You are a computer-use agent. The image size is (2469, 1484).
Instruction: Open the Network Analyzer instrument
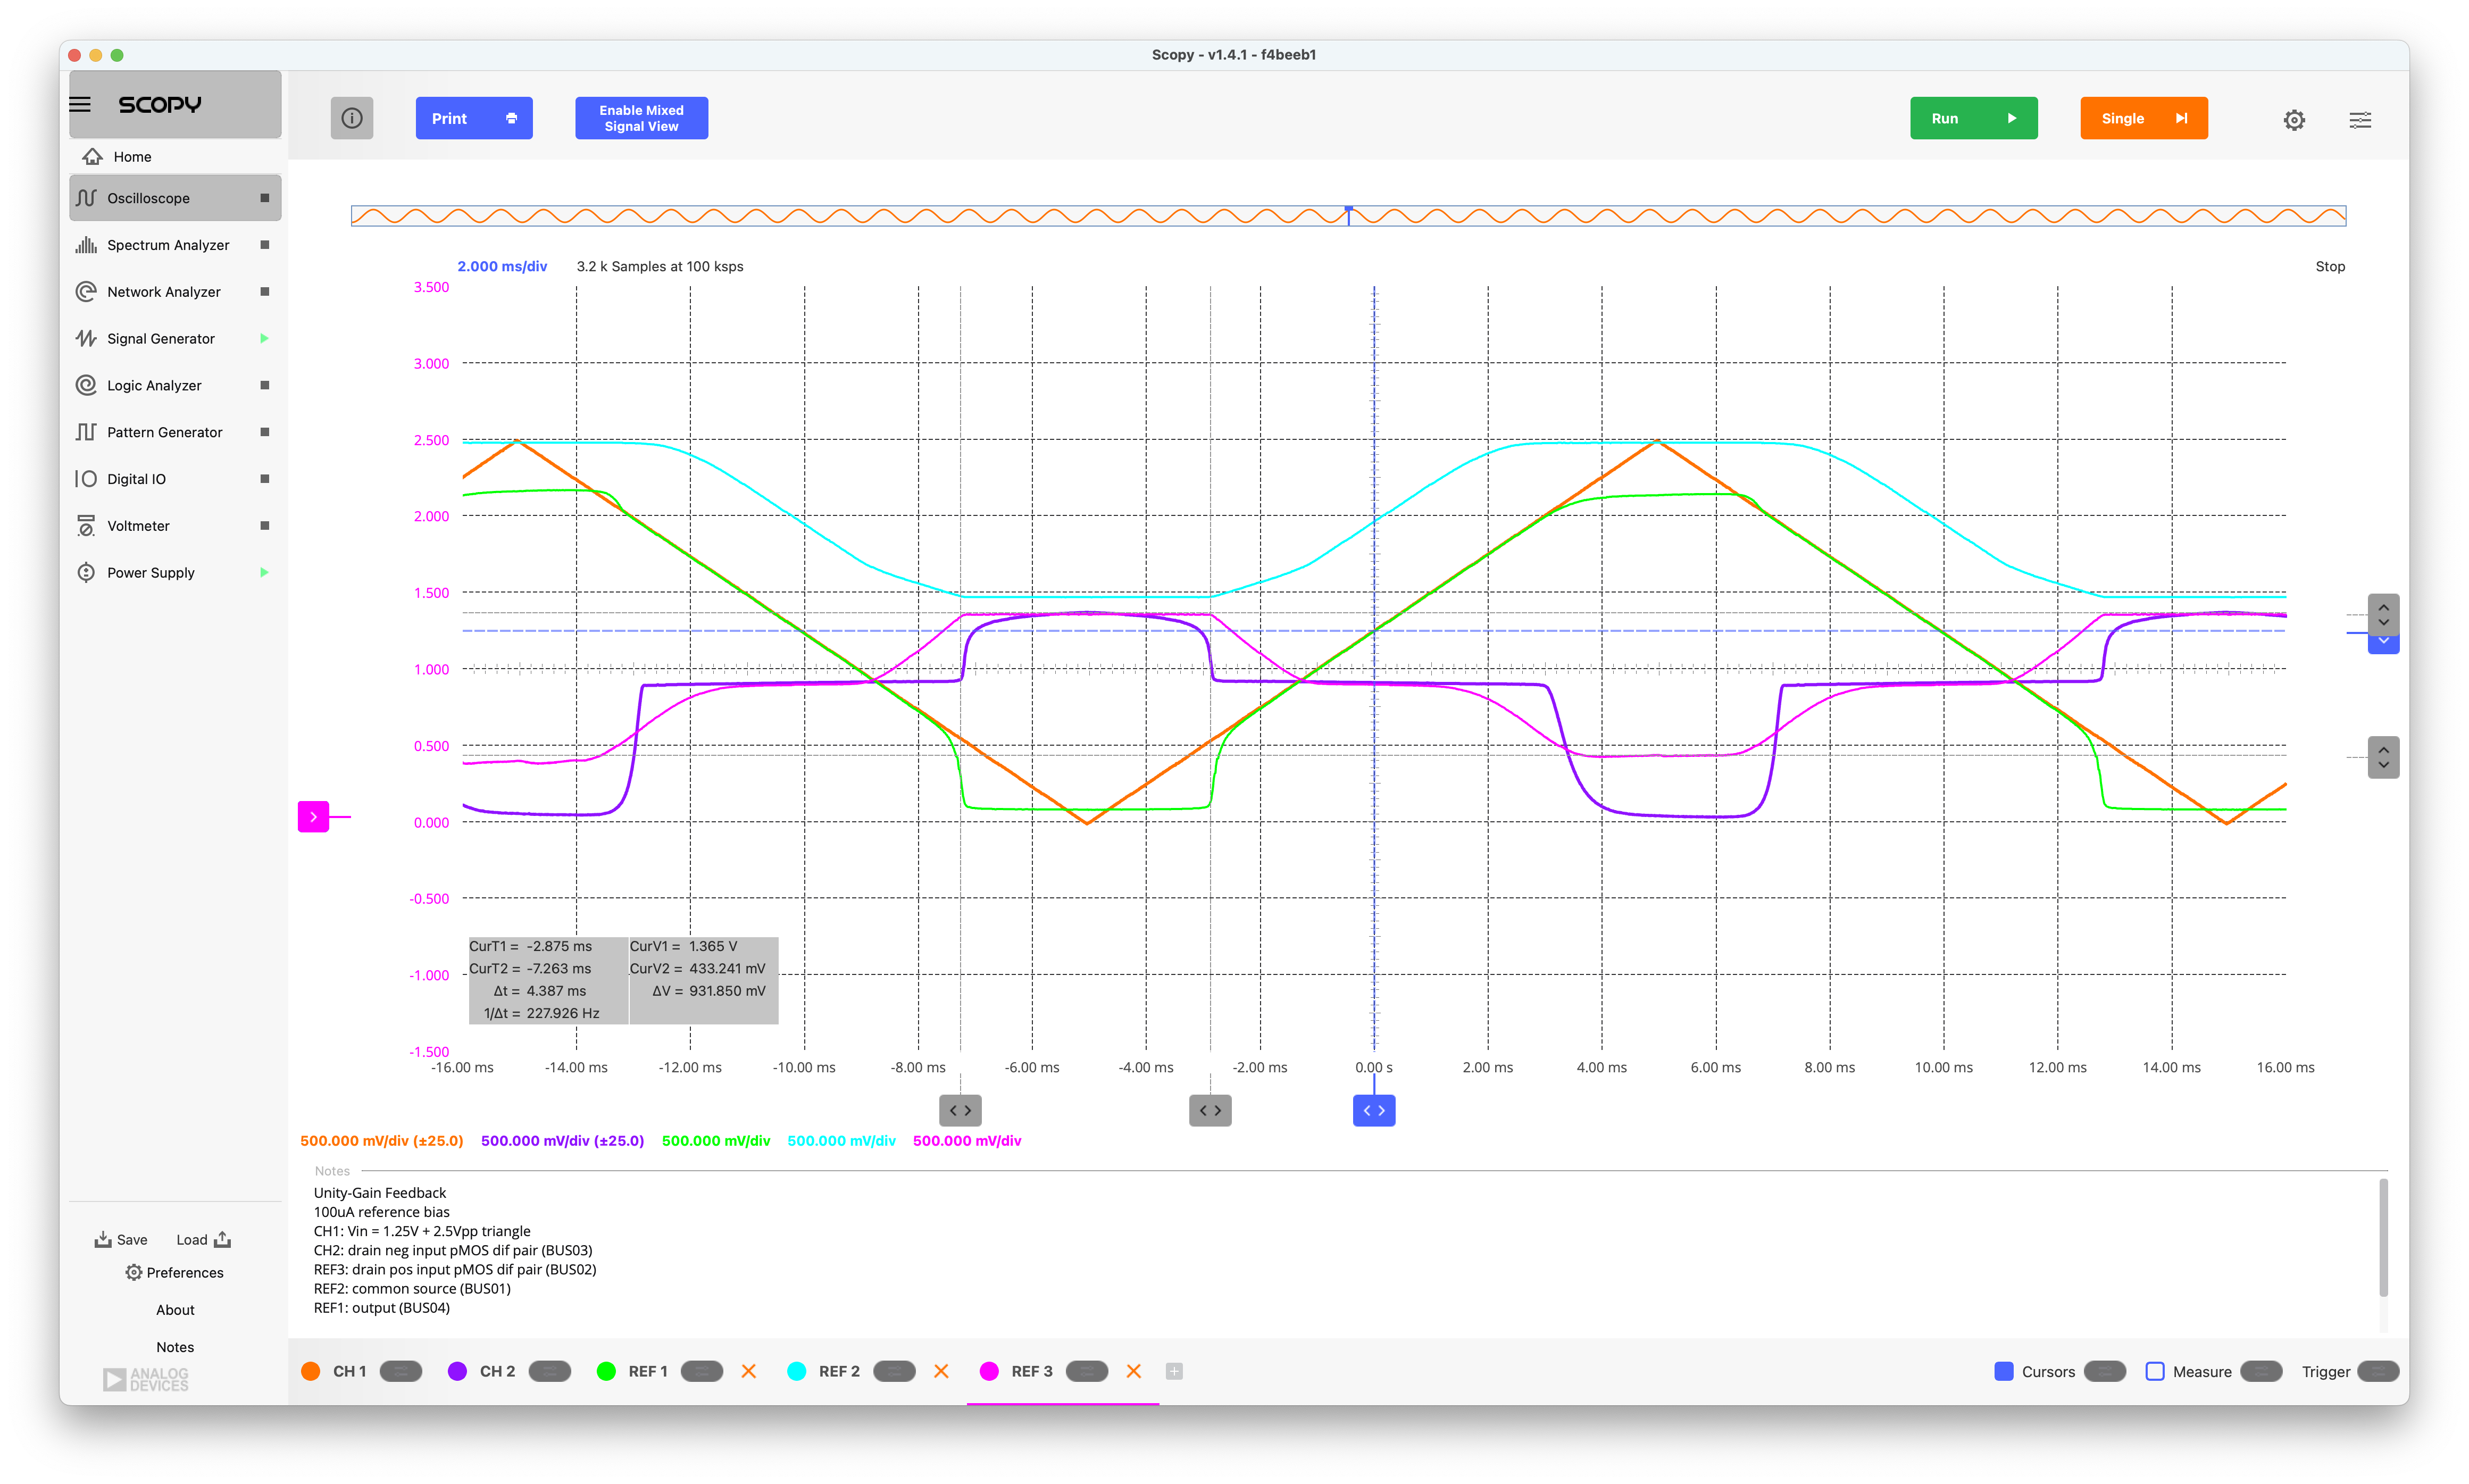pyautogui.click(x=175, y=292)
